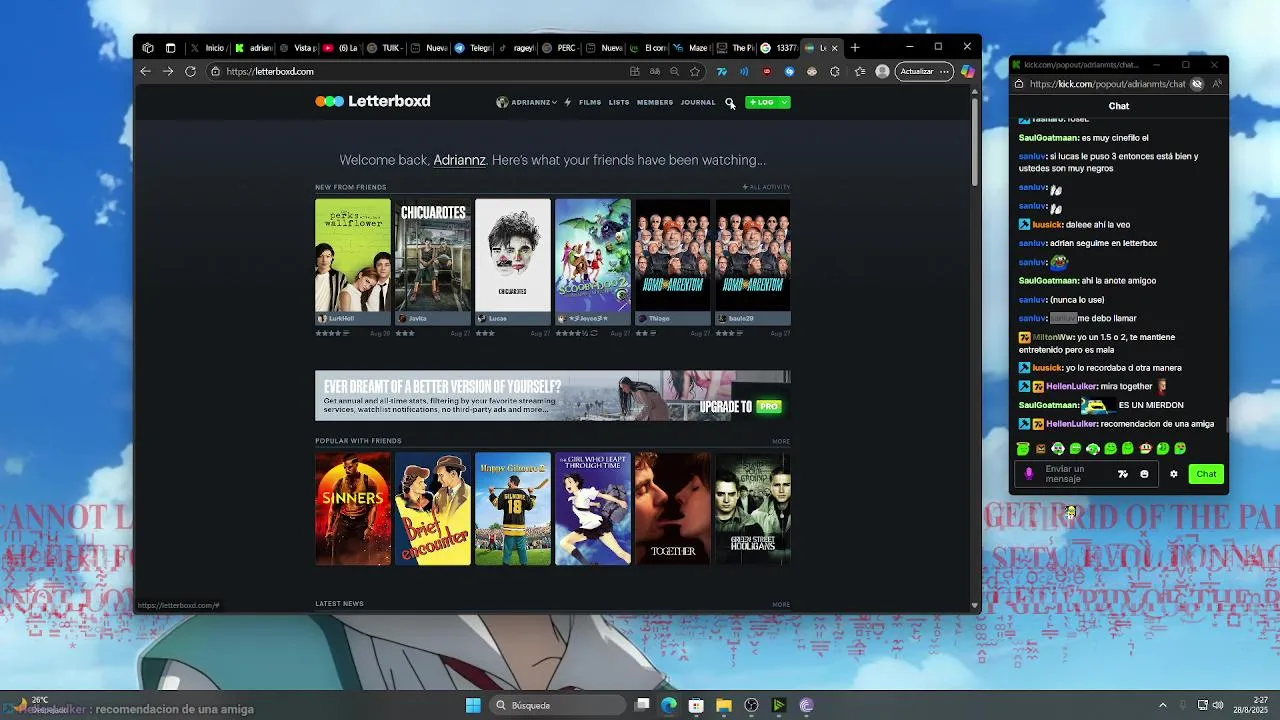1280x720 pixels.
Task: Open the dropdown arrow beside the LOG button
Action: [x=785, y=102]
